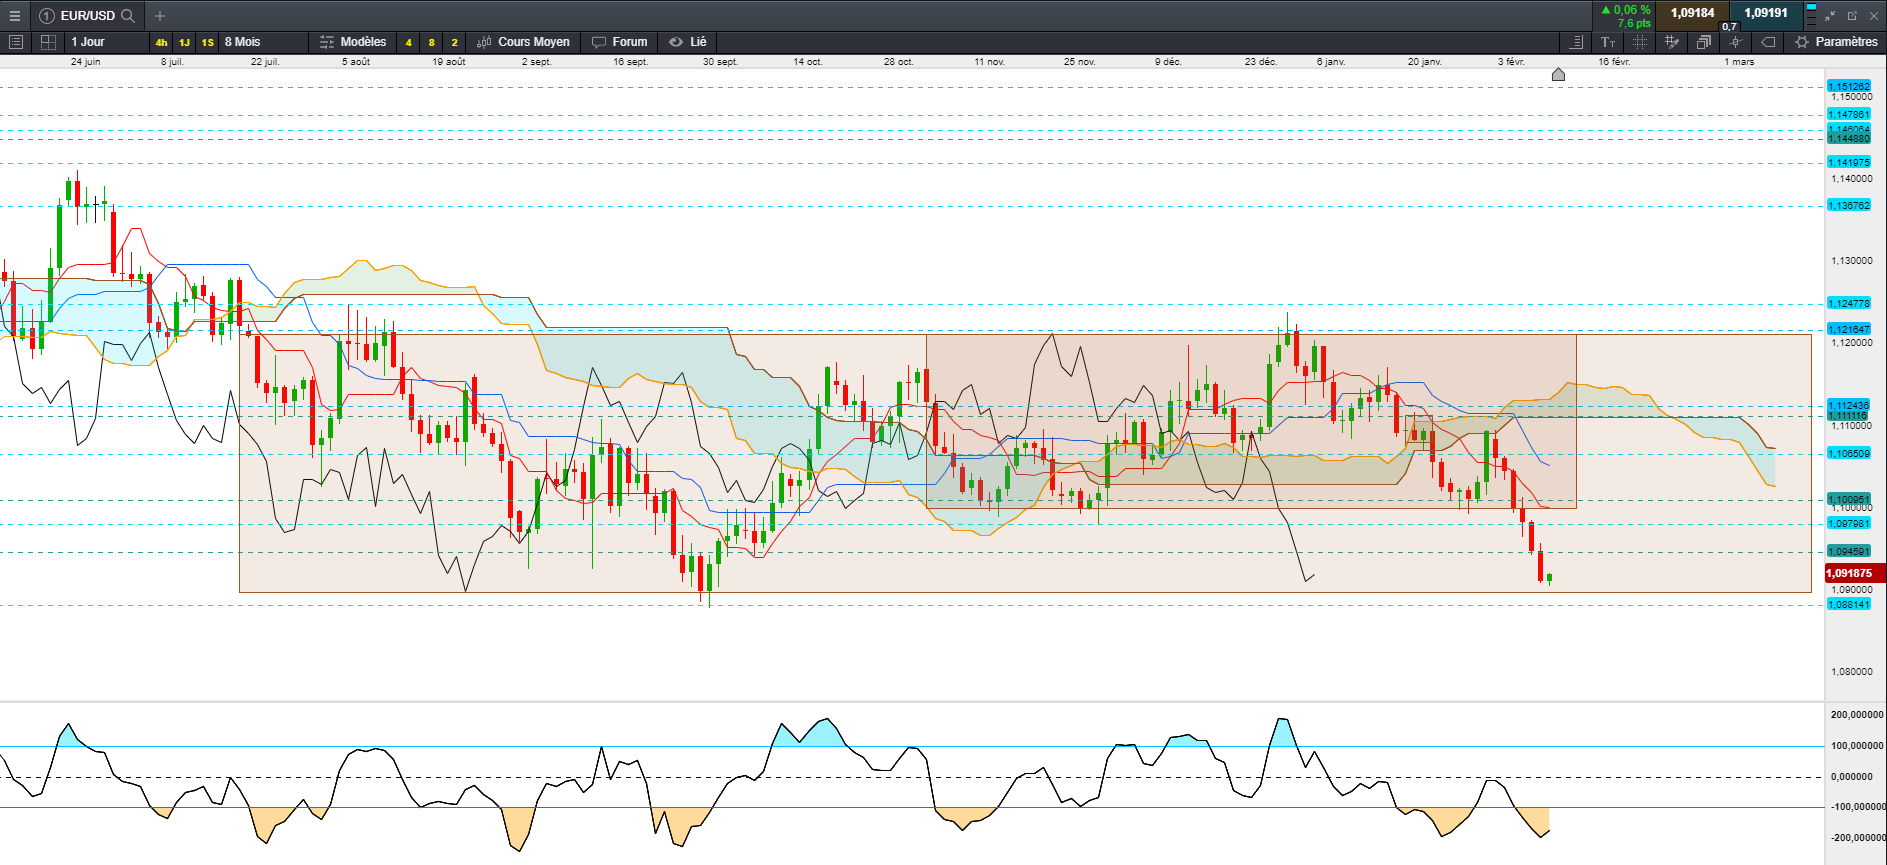Open Paramètres chart settings
Screen dimensions: 1887x865
click(x=1836, y=42)
